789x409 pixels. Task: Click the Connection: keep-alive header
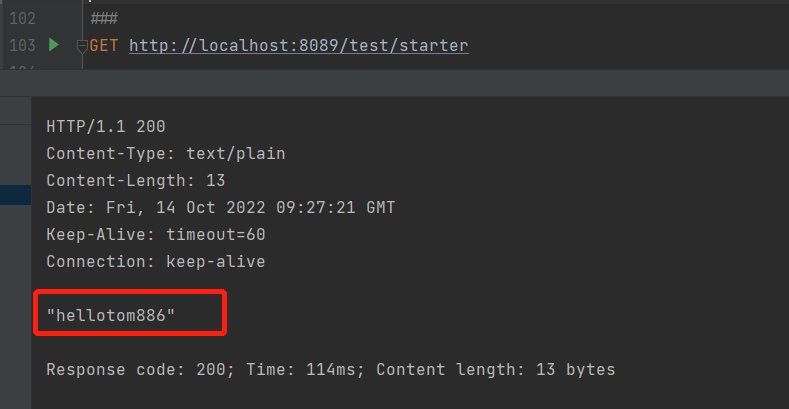(x=155, y=262)
